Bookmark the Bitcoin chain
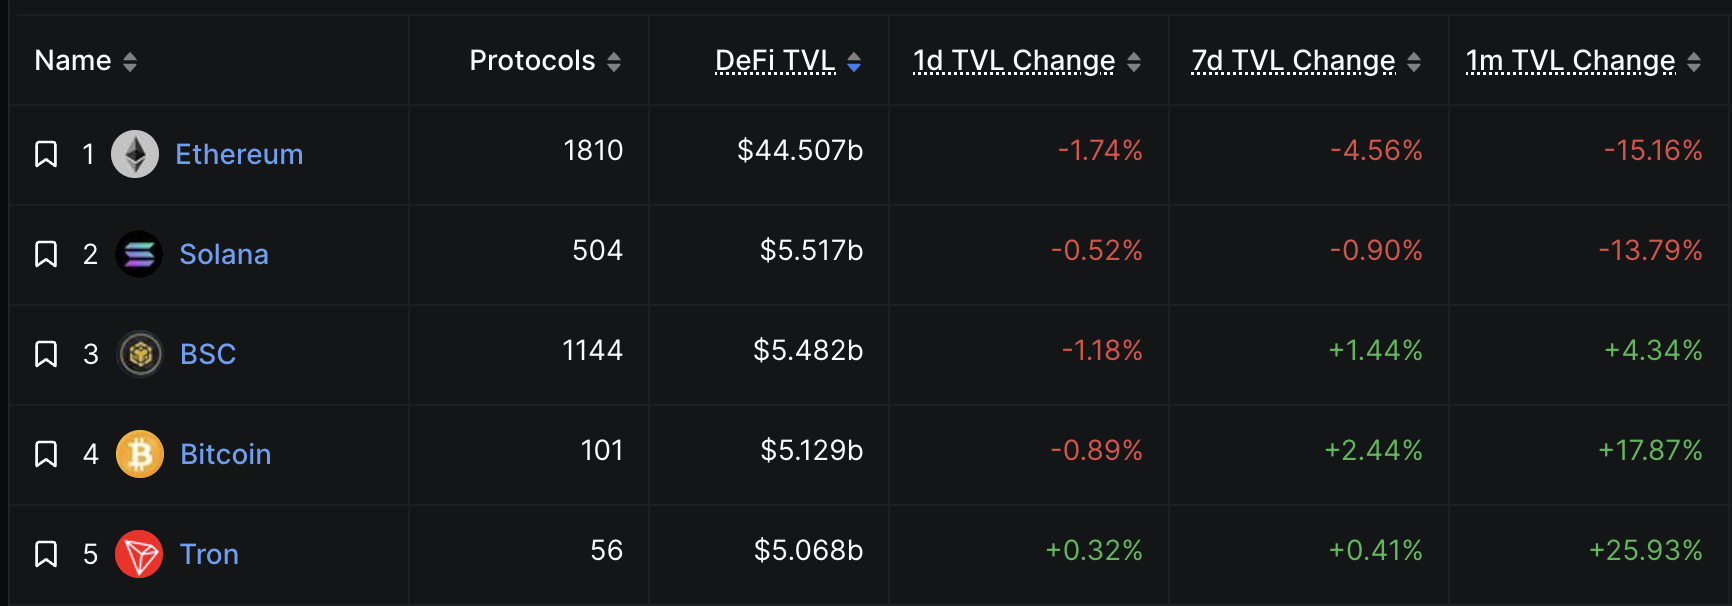Image resolution: width=1732 pixels, height=606 pixels. (46, 454)
